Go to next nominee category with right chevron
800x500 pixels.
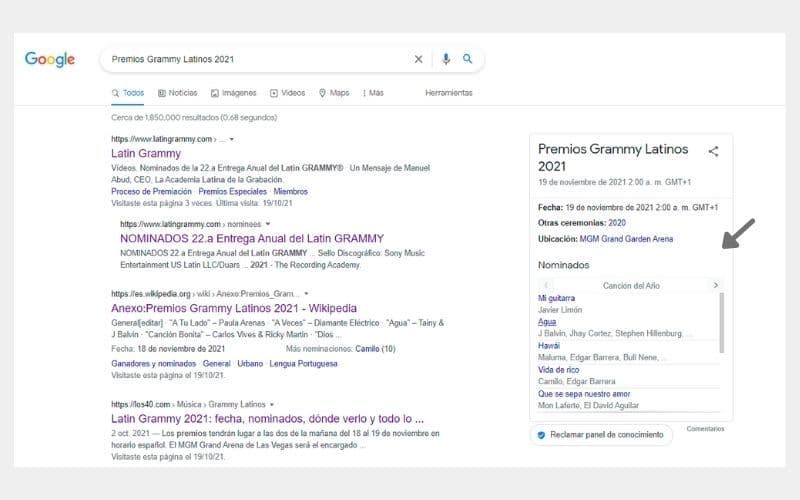click(715, 285)
